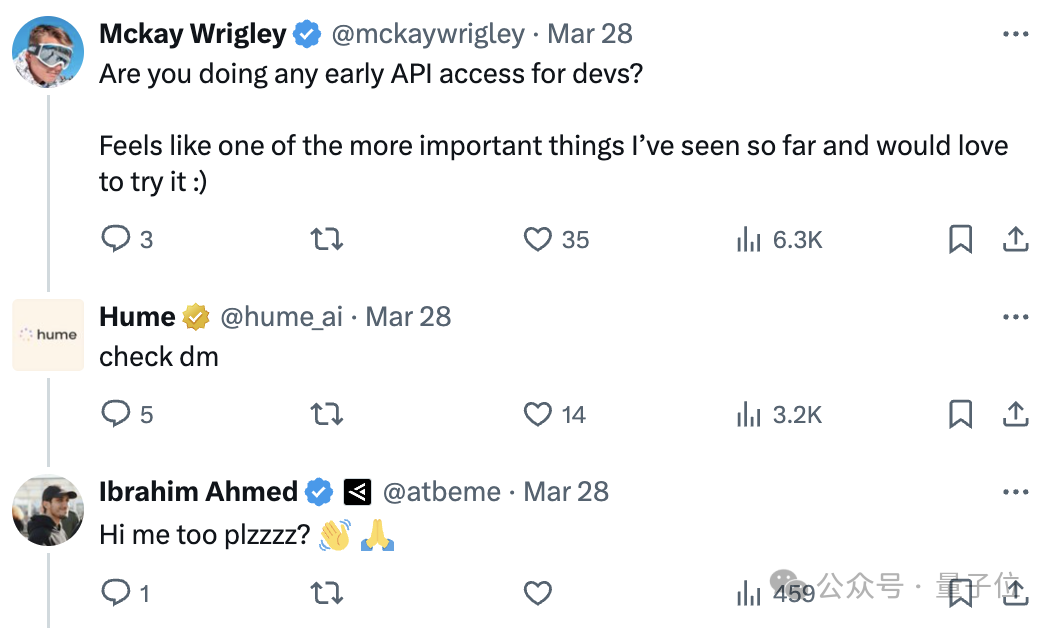The width and height of the screenshot is (1054, 628).
Task: View analytics of Mckay Wrigley's tweet
Action: pos(749,239)
